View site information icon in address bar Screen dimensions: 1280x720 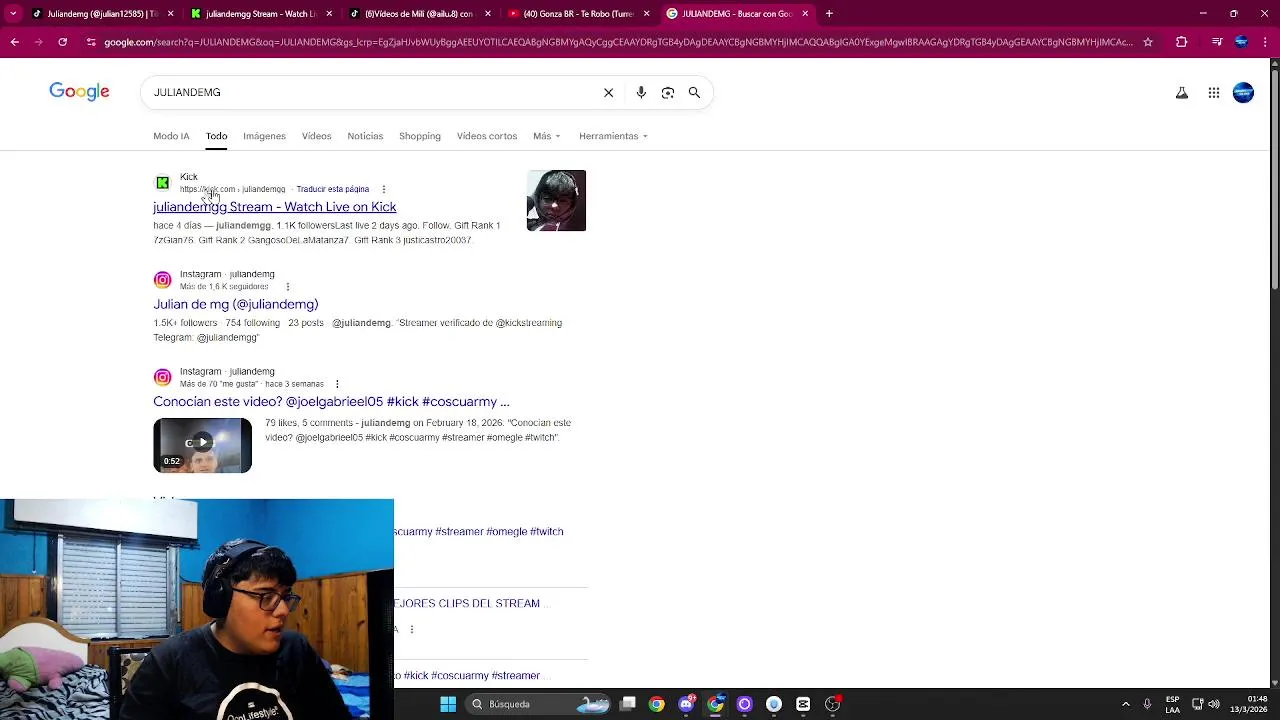tap(91, 42)
